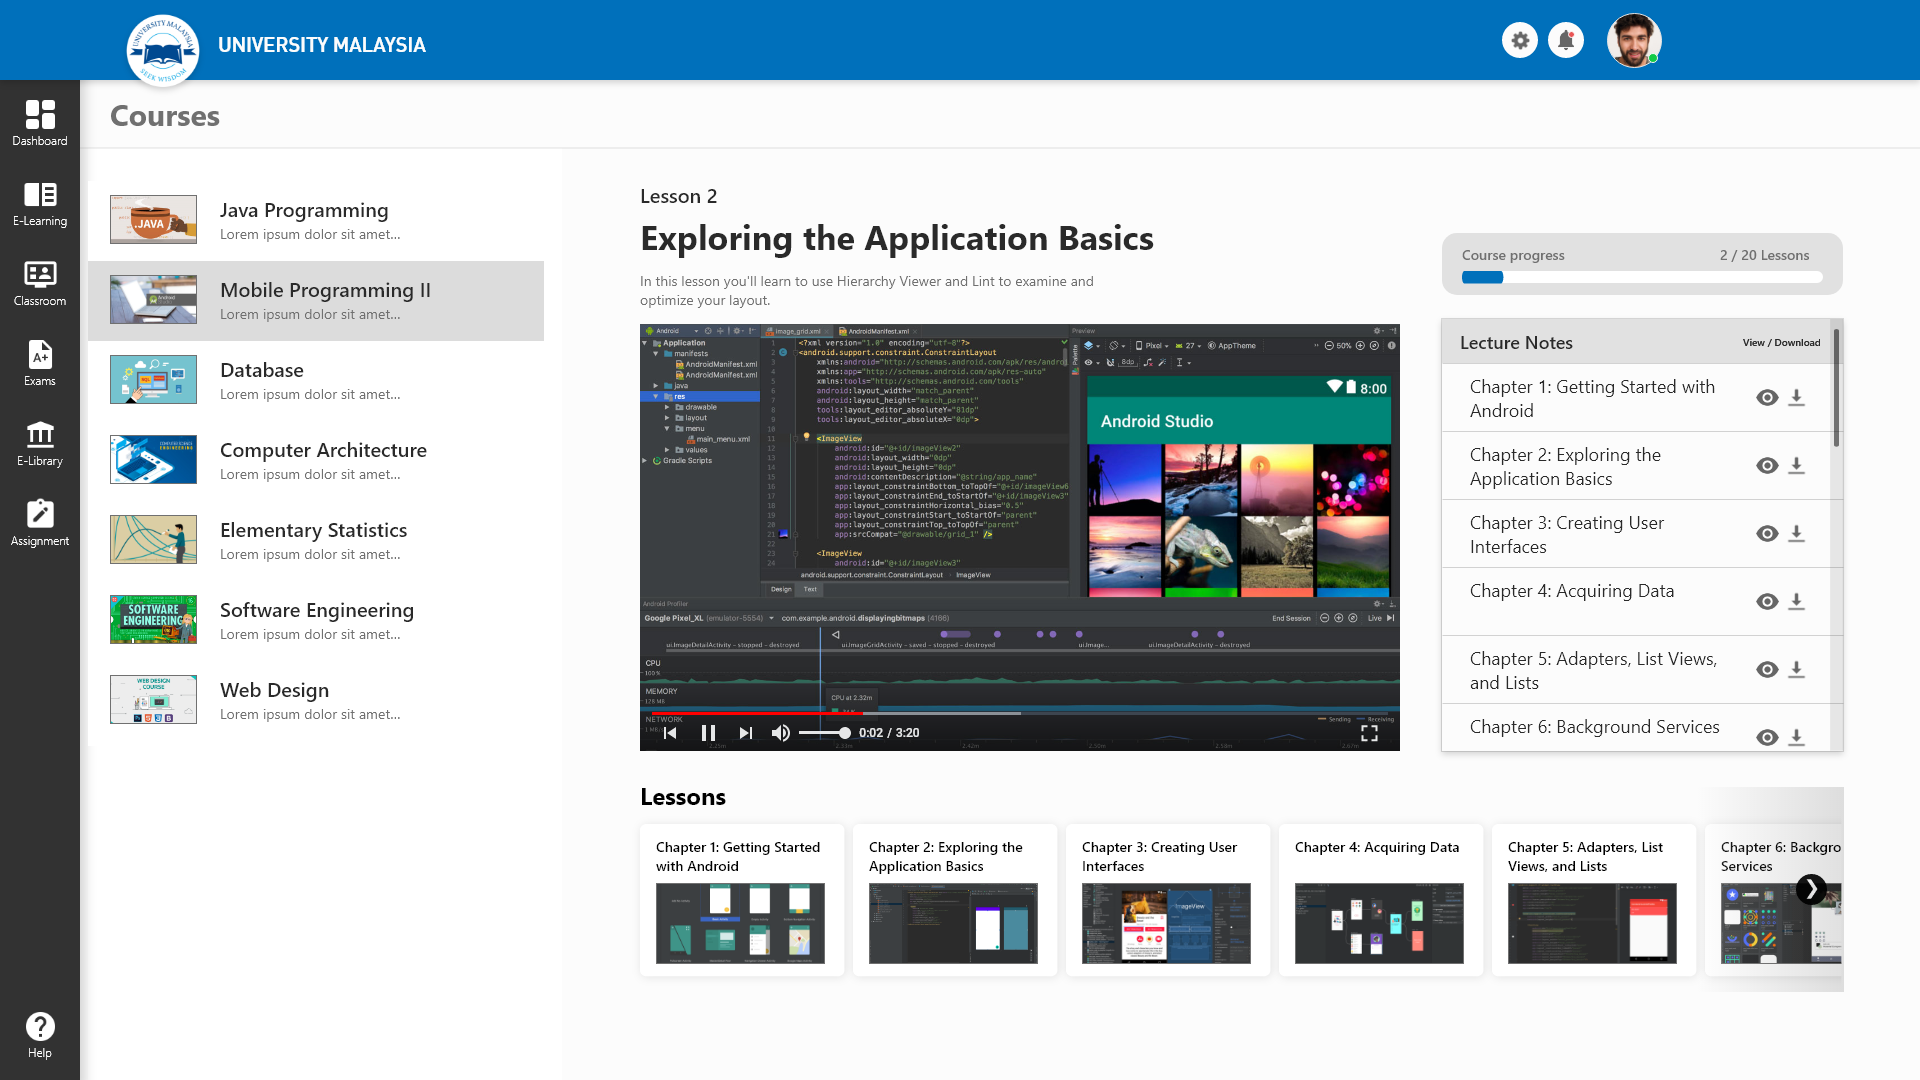
Task: Open E-Learning in the sidebar
Action: (40, 203)
